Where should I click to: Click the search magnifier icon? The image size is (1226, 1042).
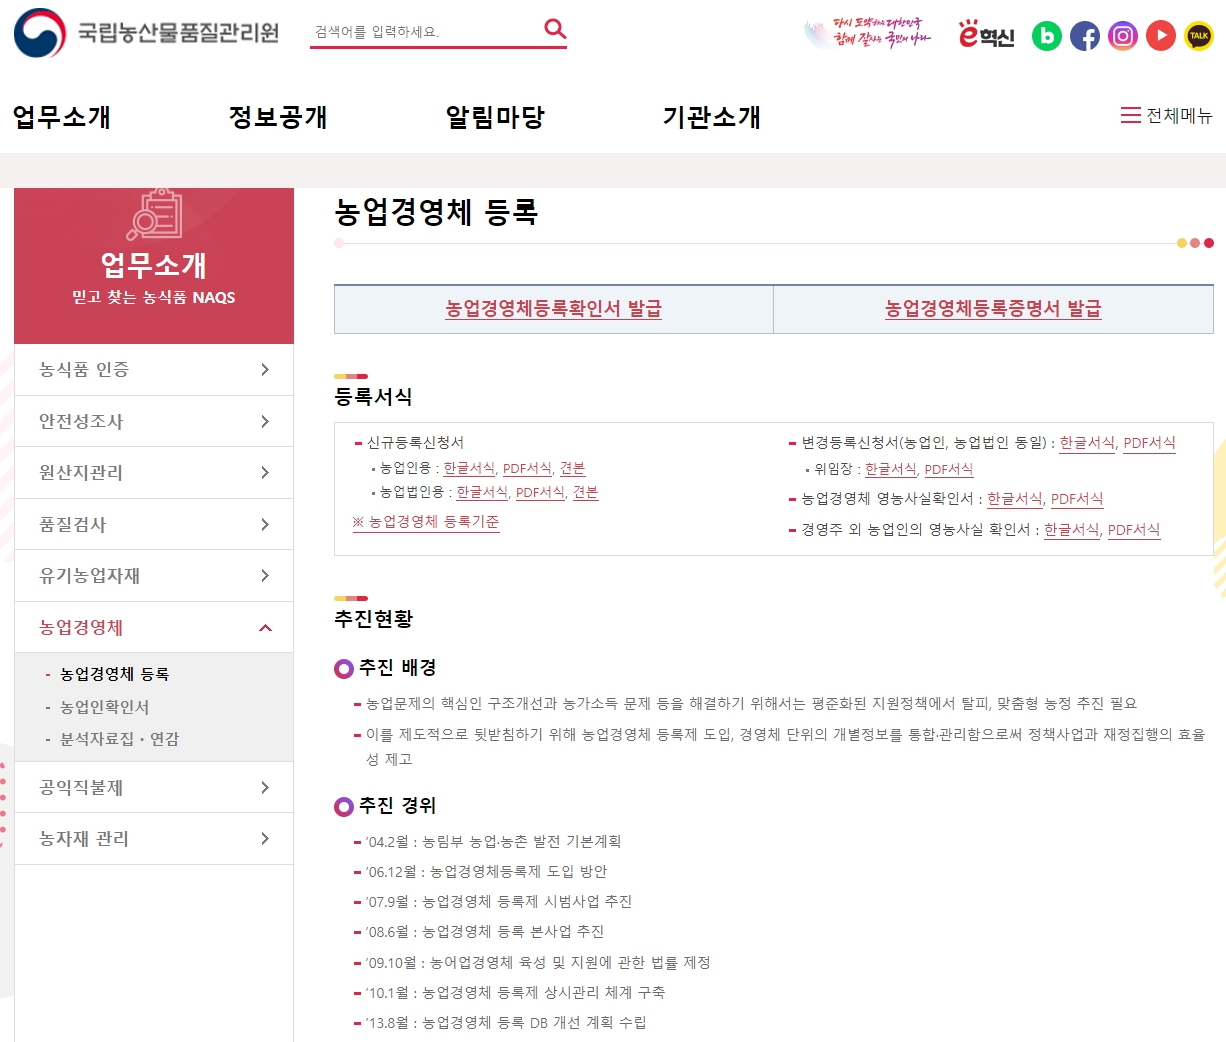[554, 29]
